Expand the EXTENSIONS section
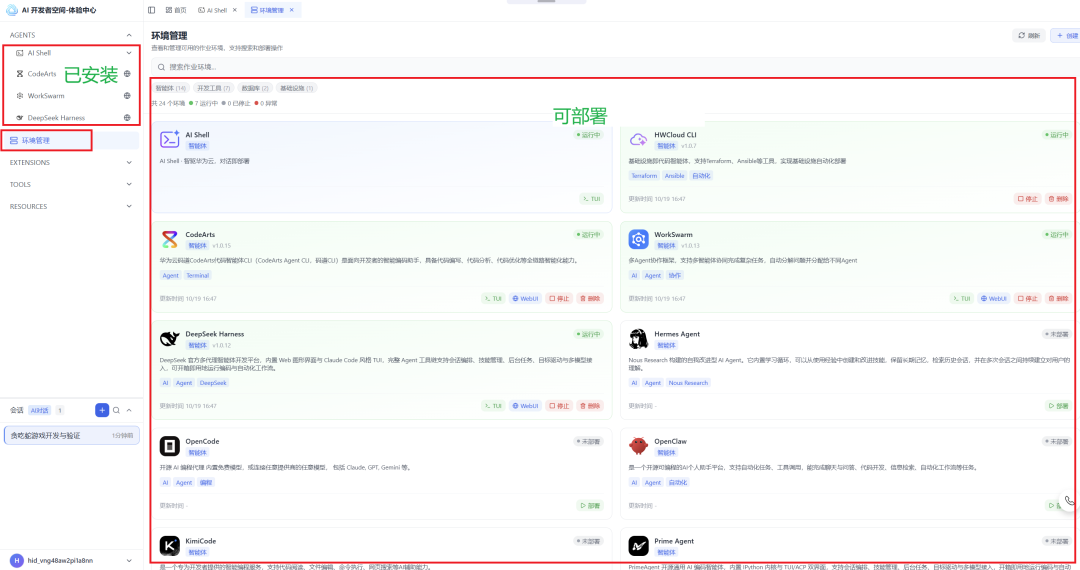1080x570 pixels. [129, 162]
